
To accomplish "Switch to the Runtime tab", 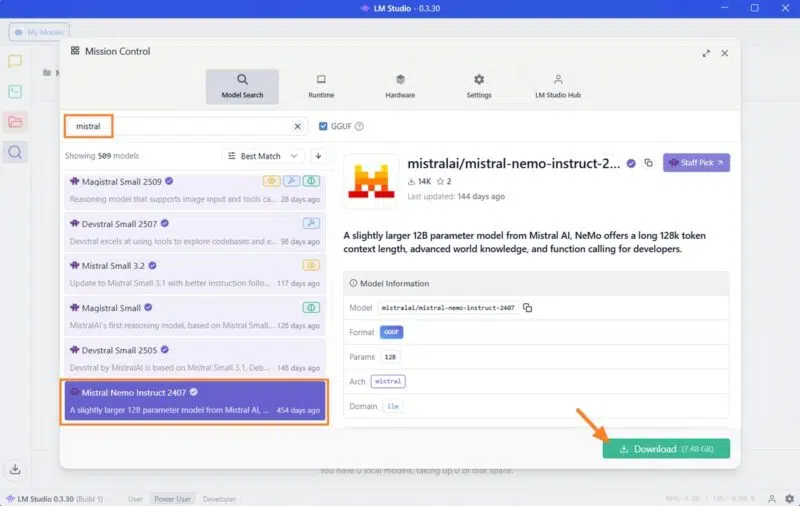I will 321,87.
